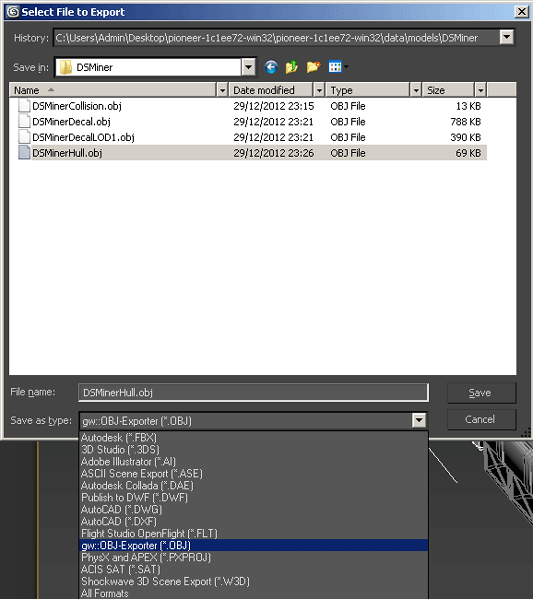This screenshot has width=533, height=599.
Task: Open the Save in folder dropdown
Action: 248,67
